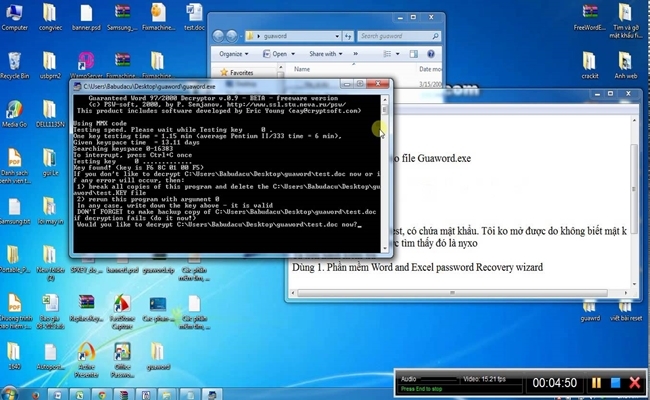
Task: Adjust the recorder Audio level bar
Action: pyautogui.click(x=439, y=379)
